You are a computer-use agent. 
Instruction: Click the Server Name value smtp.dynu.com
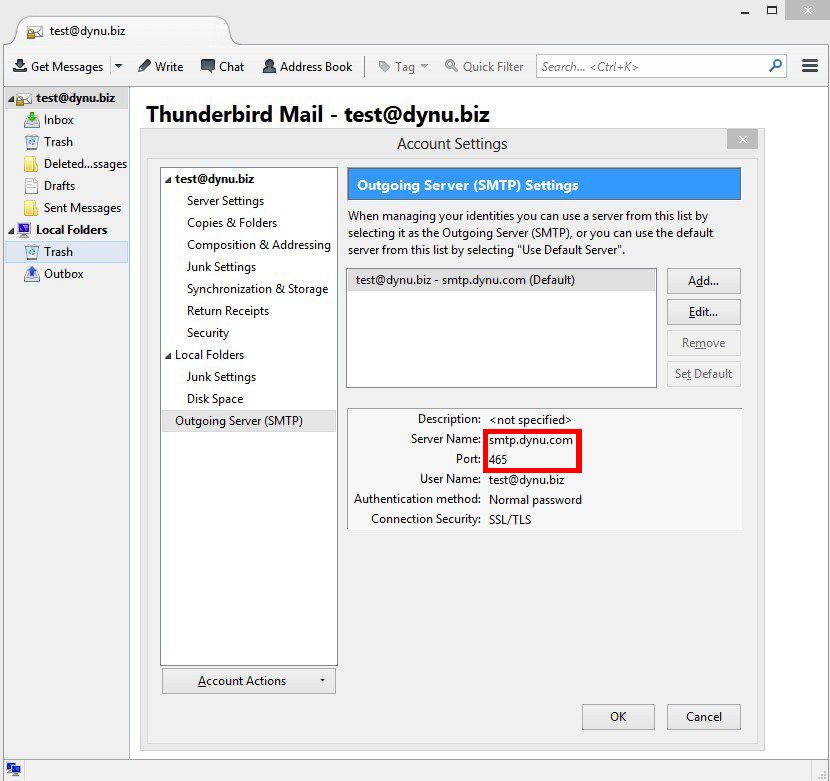pyautogui.click(x=531, y=440)
